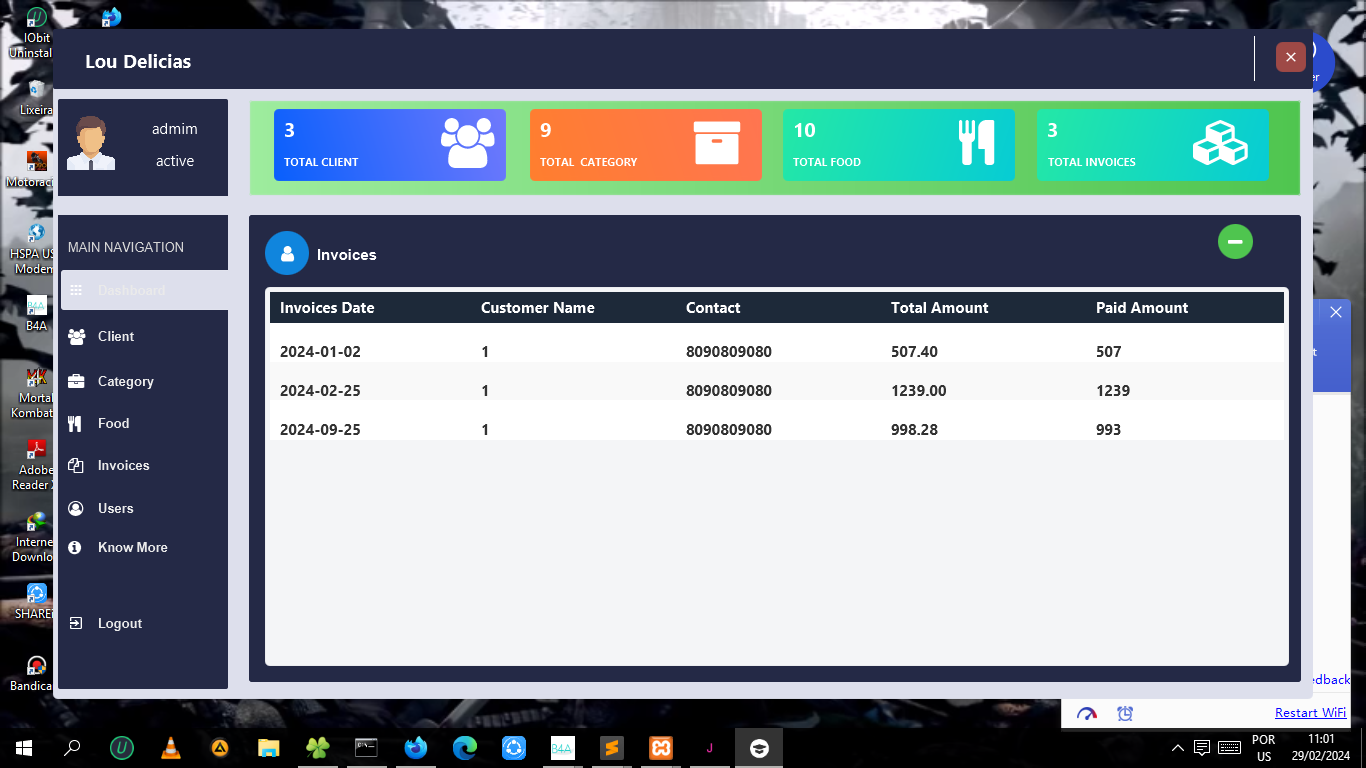Click the admim username label
The height and width of the screenshot is (768, 1366).
point(175,129)
